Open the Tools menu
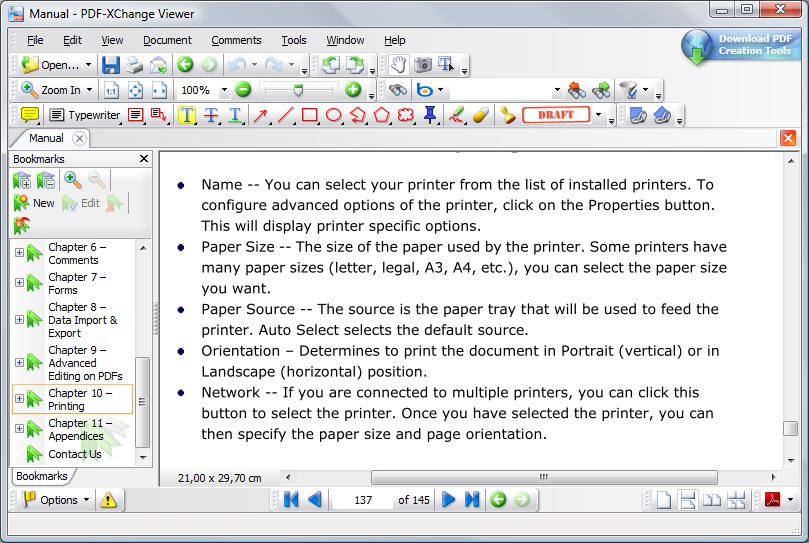Image resolution: width=809 pixels, height=543 pixels. [294, 40]
